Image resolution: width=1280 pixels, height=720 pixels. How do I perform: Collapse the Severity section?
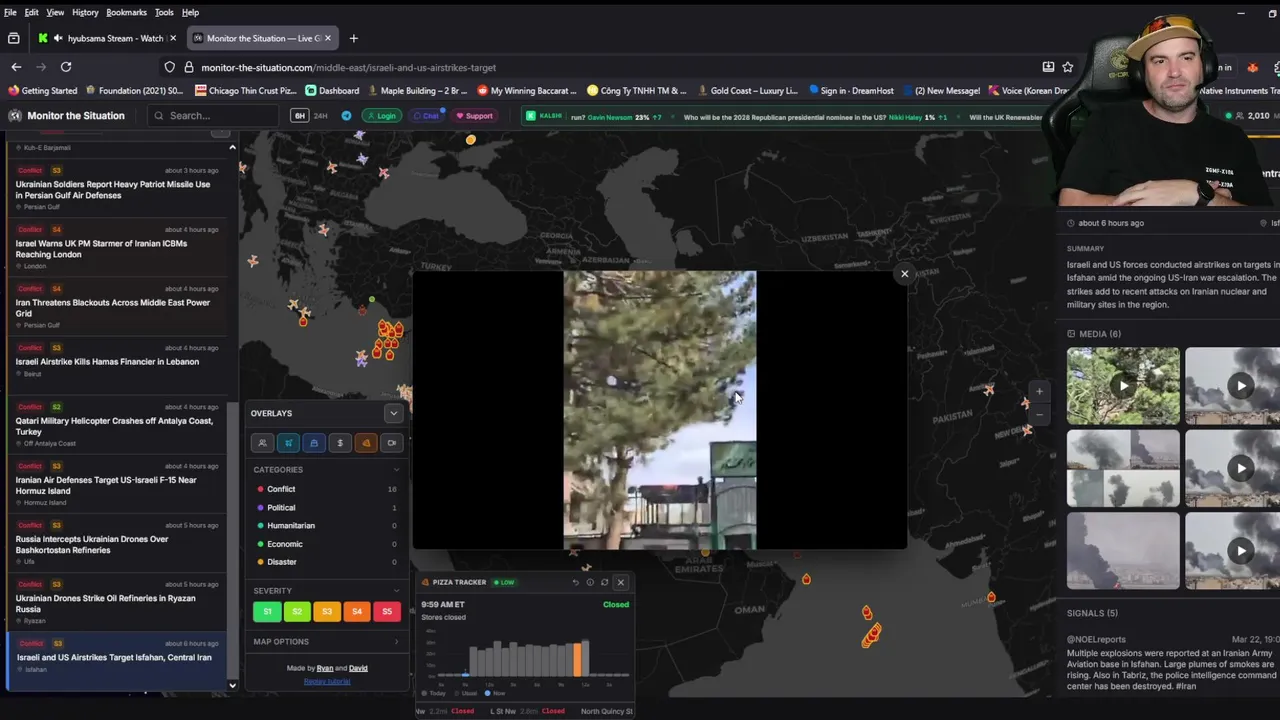[x=397, y=591]
